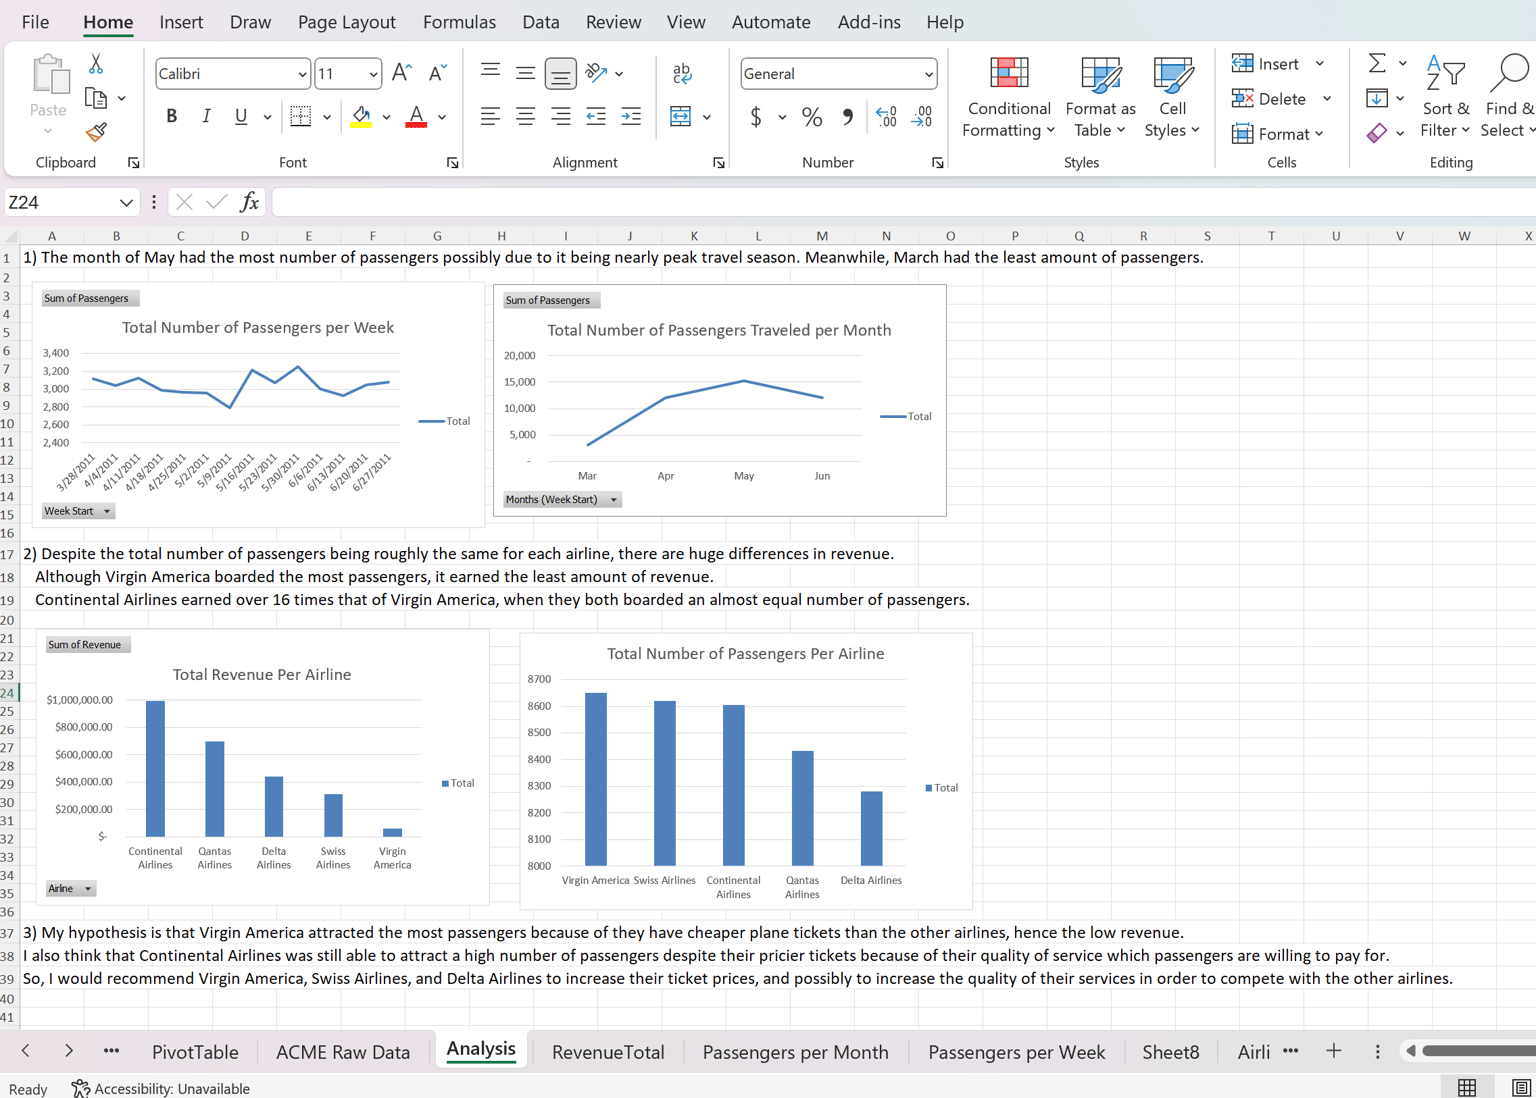Open Conditional Formatting menu
This screenshot has width=1536, height=1098.
[x=1008, y=97]
